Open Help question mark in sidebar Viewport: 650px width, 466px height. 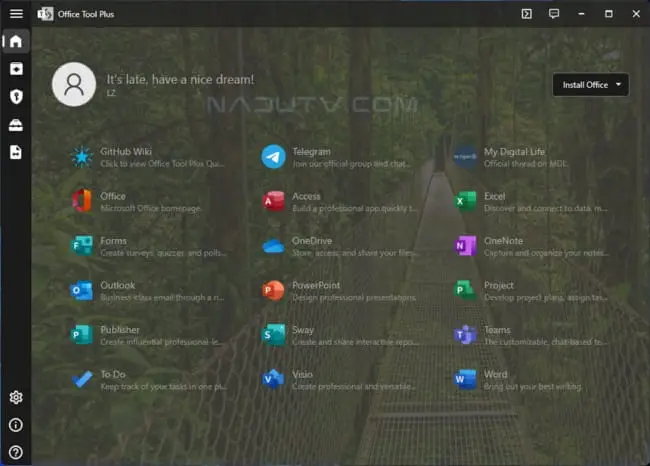(16, 452)
